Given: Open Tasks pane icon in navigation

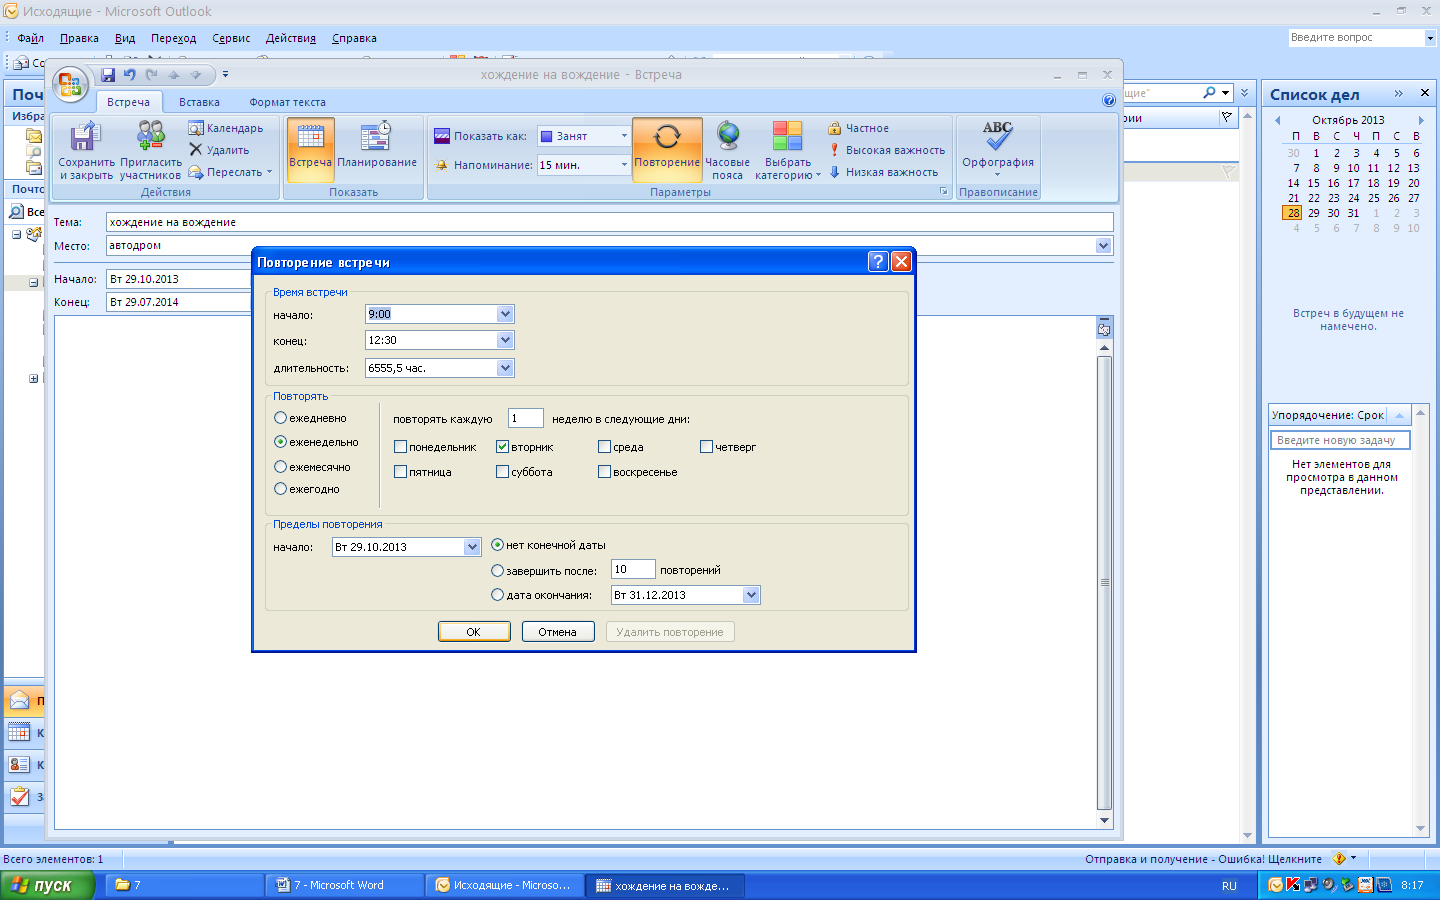Looking at the screenshot, I should [x=20, y=797].
